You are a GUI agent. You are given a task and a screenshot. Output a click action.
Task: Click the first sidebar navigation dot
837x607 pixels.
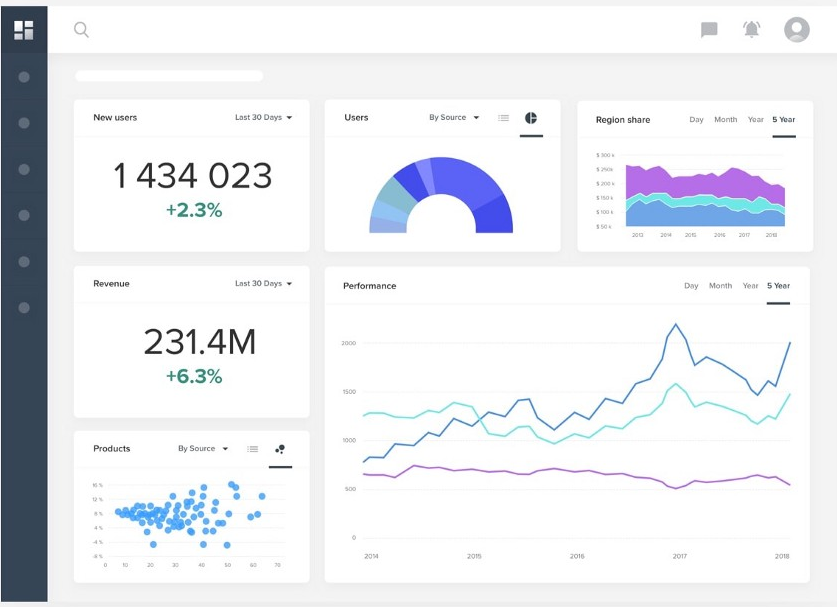pyautogui.click(x=24, y=77)
